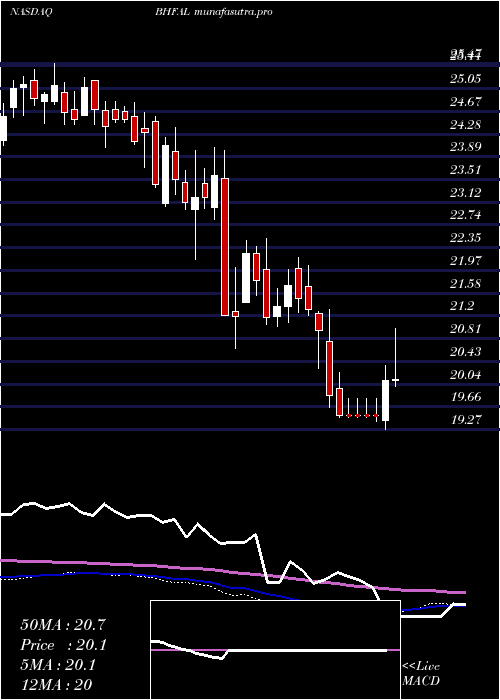This screenshot has width=500, height=700.
Task: Click the 5MA : 20.1 readout
Action: pos(58,665)
